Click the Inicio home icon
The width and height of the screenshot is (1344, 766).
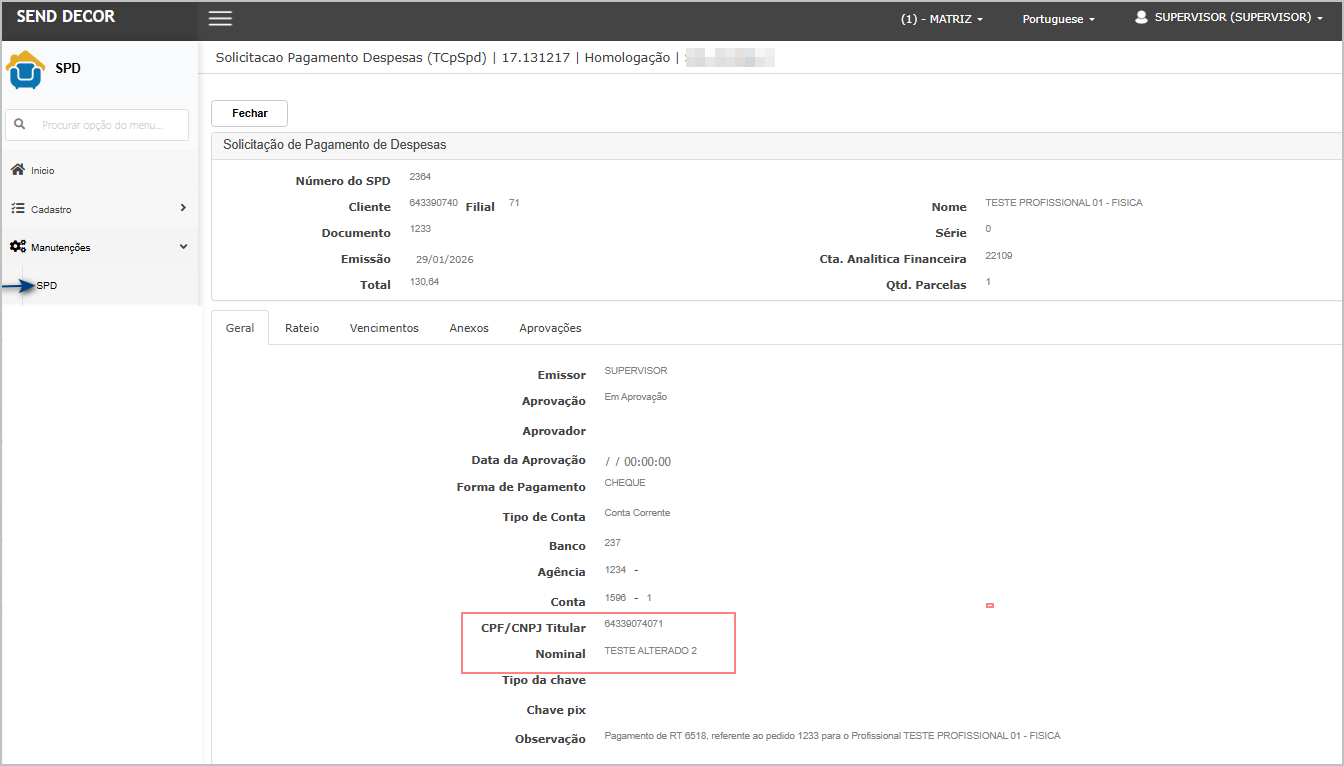(18, 170)
